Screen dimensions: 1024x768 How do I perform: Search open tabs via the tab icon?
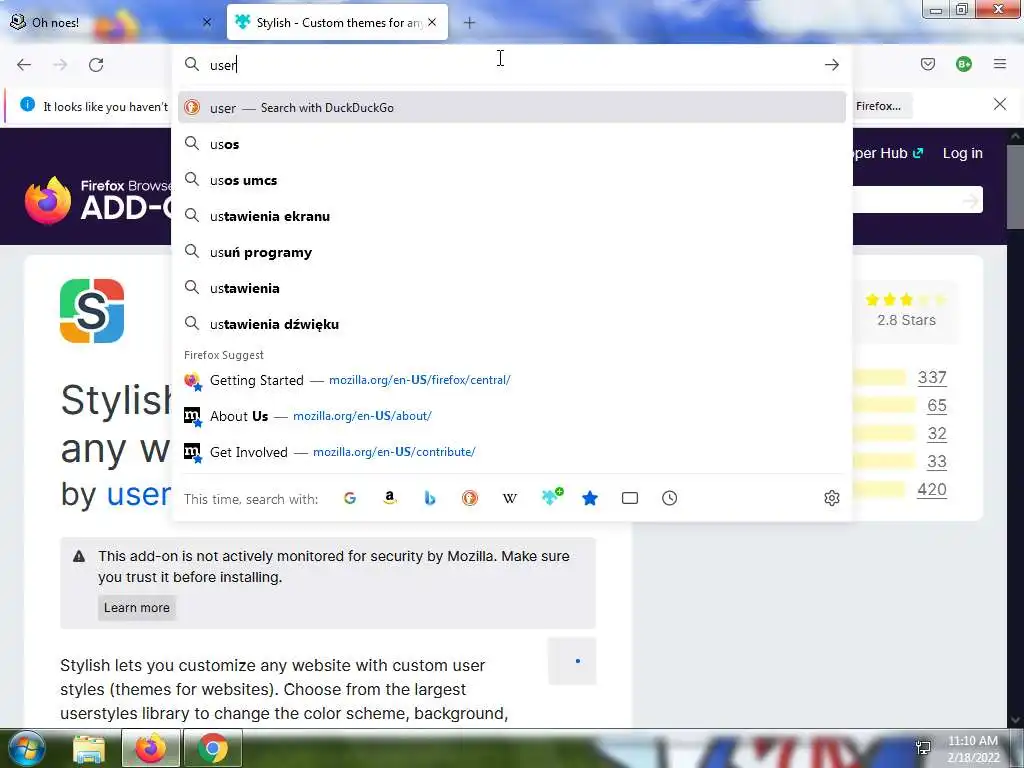(630, 498)
